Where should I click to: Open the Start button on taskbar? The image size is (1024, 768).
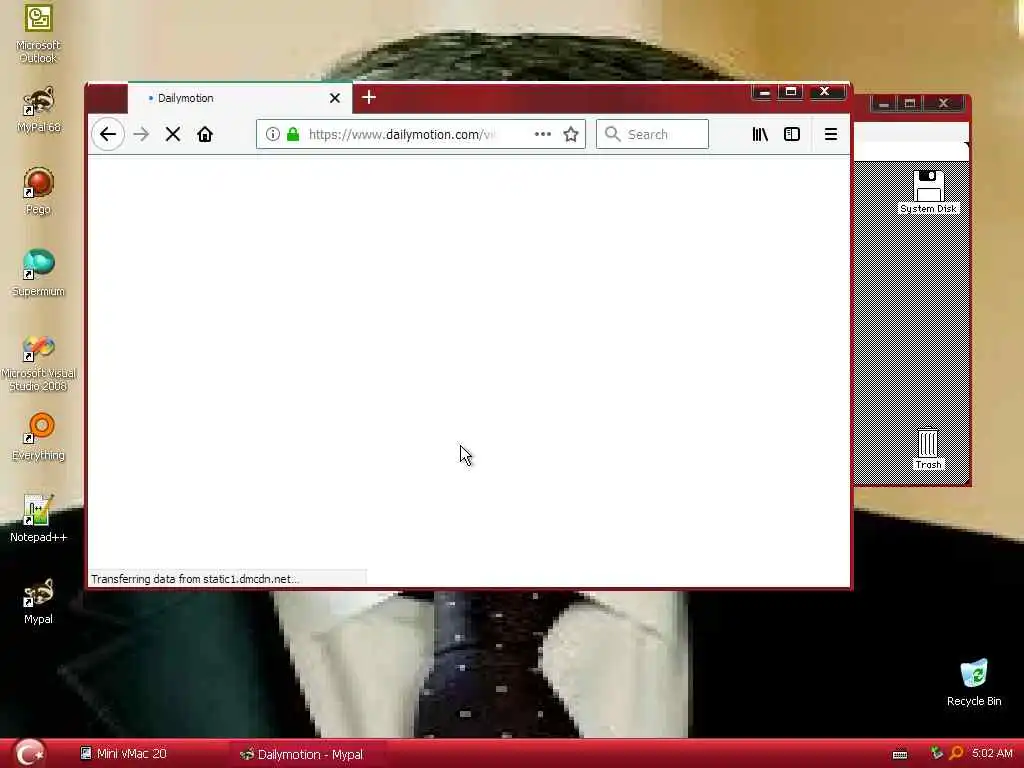29,753
